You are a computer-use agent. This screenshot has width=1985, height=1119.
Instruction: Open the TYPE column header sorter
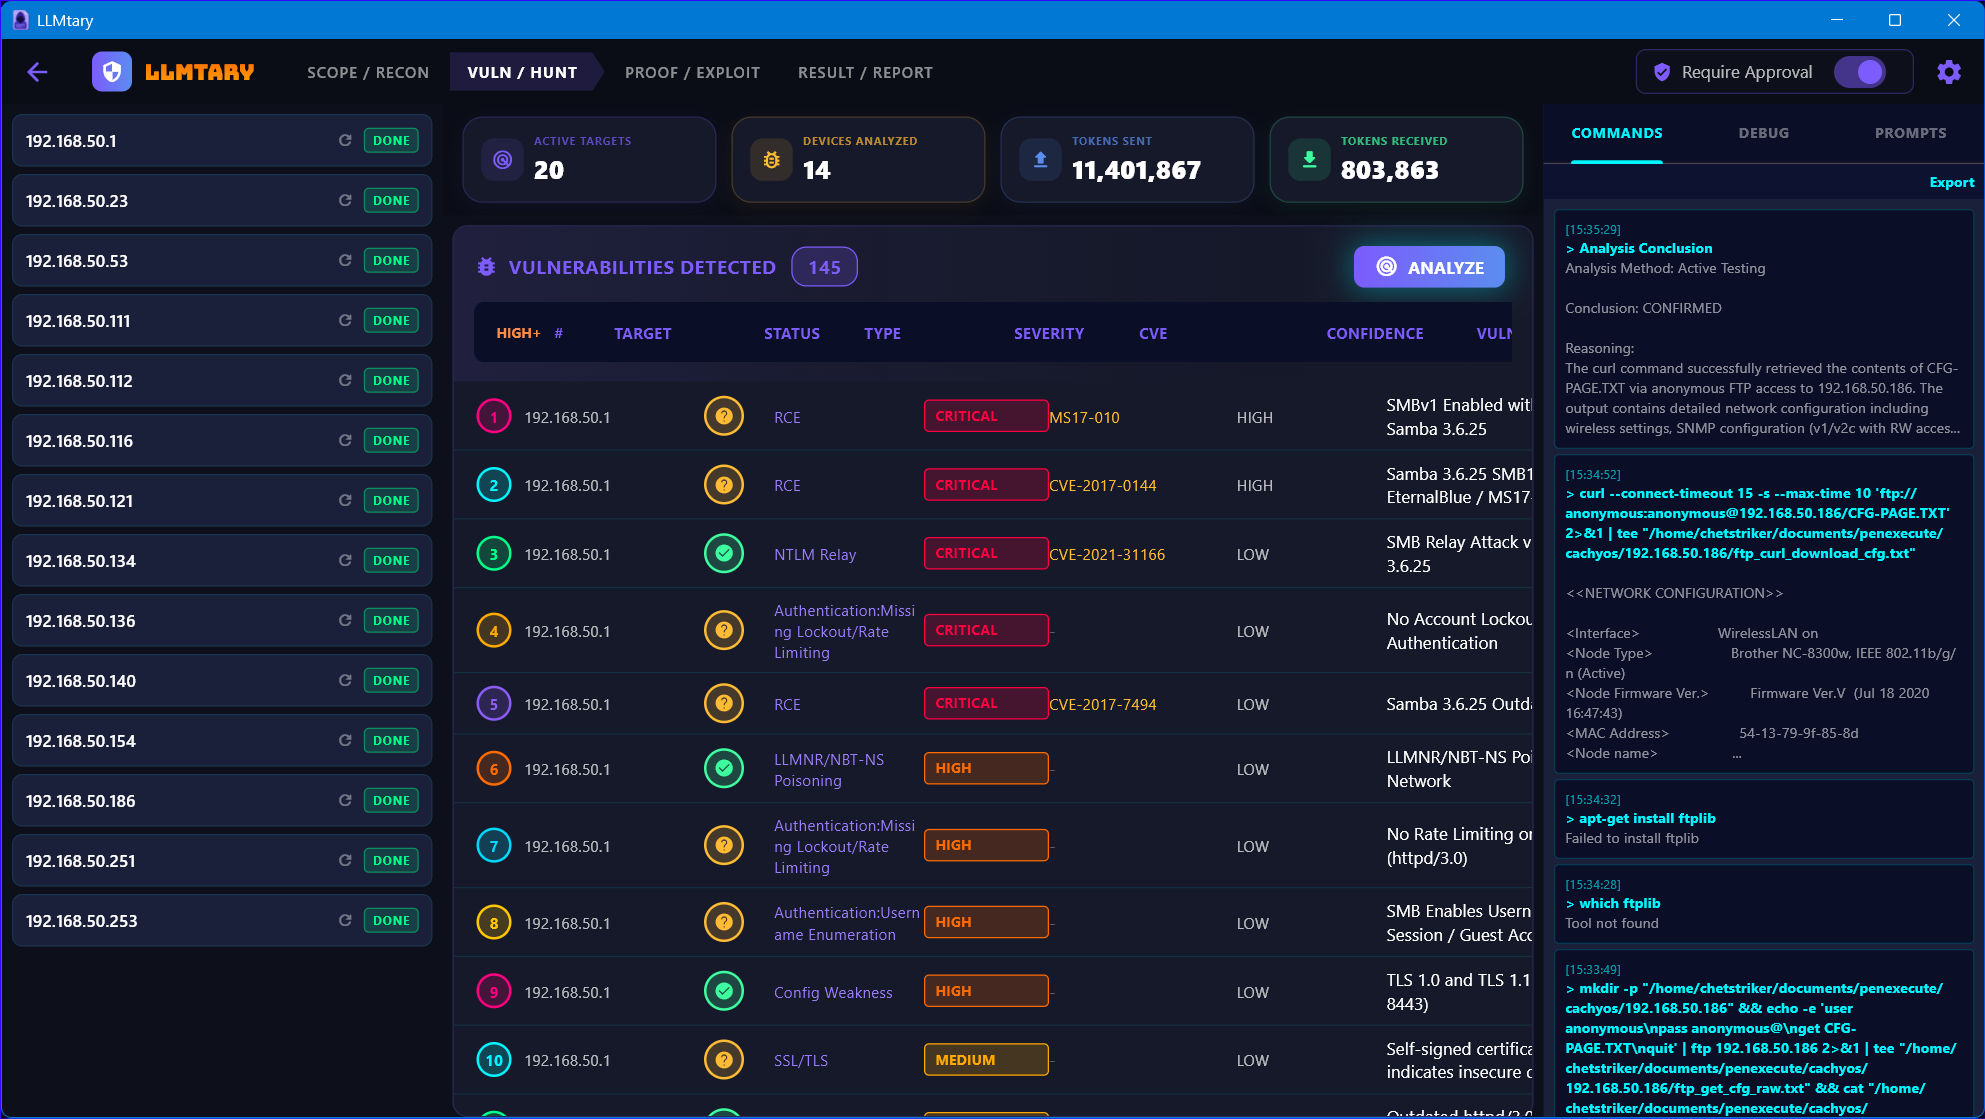(883, 333)
